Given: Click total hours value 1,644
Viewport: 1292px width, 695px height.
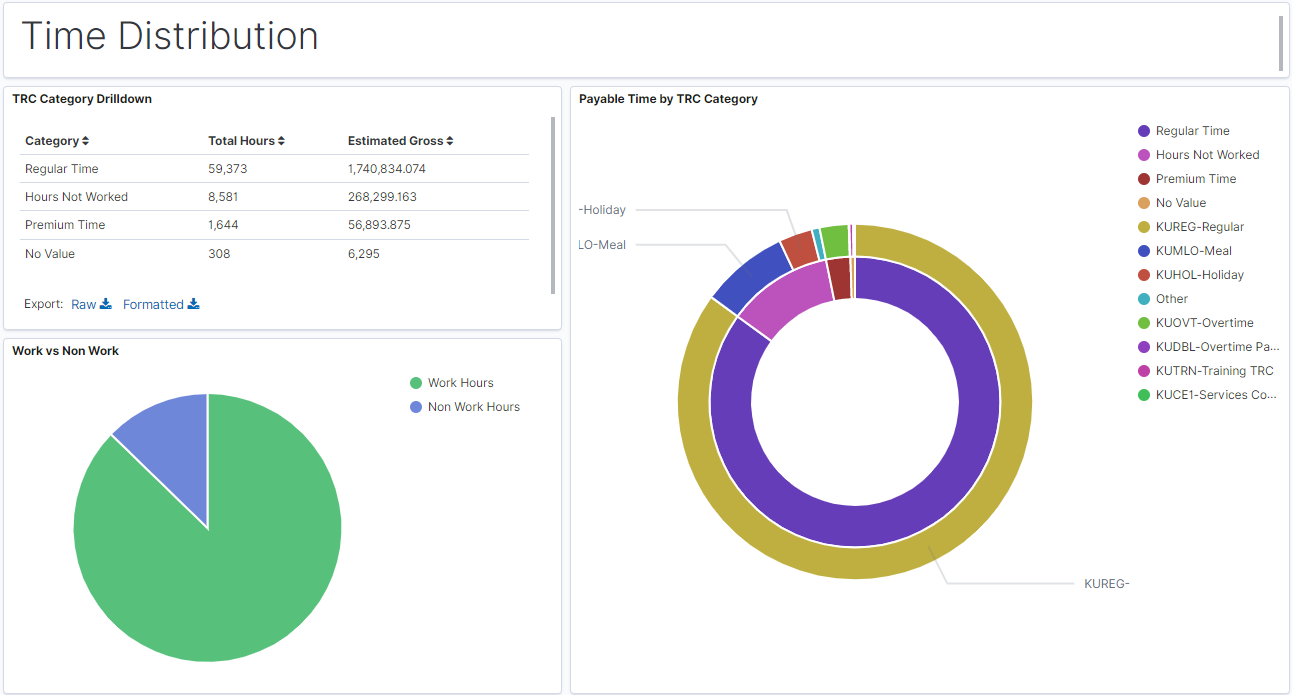Looking at the screenshot, I should click(223, 225).
